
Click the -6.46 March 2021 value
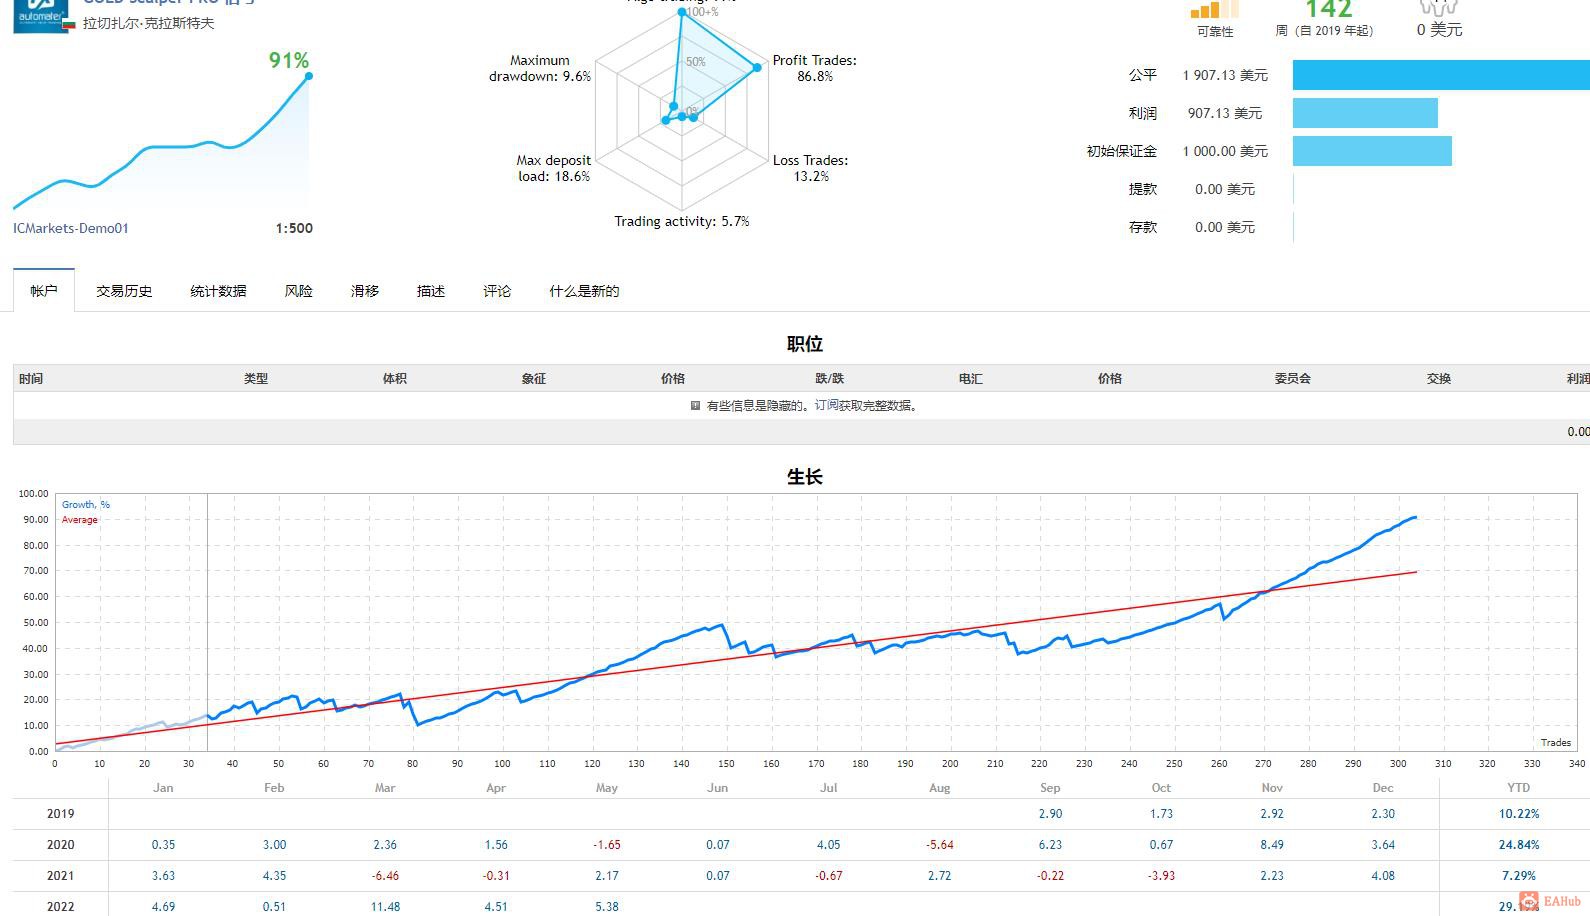(x=385, y=876)
